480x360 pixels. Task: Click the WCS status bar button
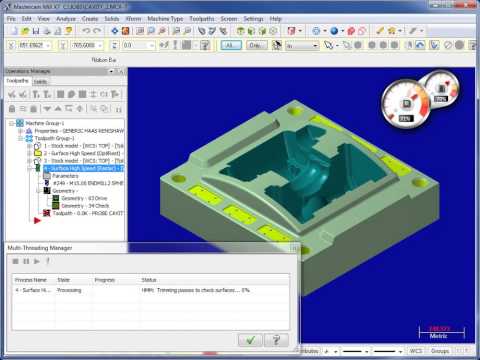tap(416, 351)
